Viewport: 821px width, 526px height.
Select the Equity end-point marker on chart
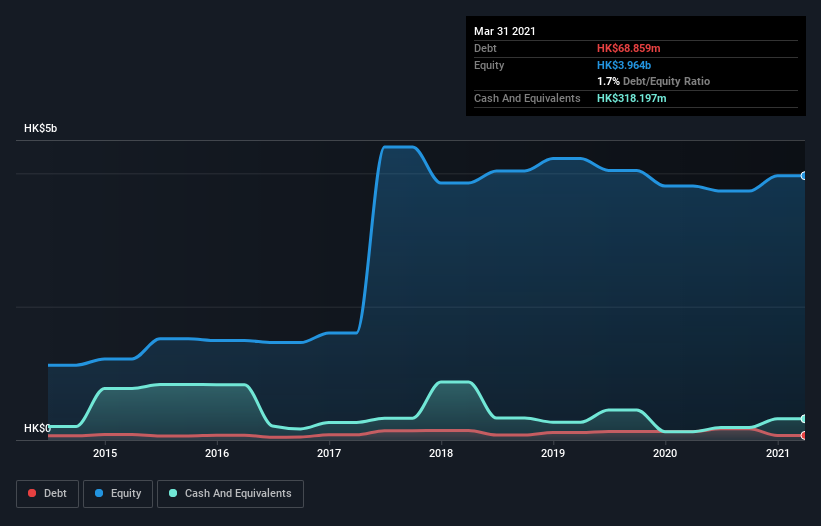coord(803,176)
